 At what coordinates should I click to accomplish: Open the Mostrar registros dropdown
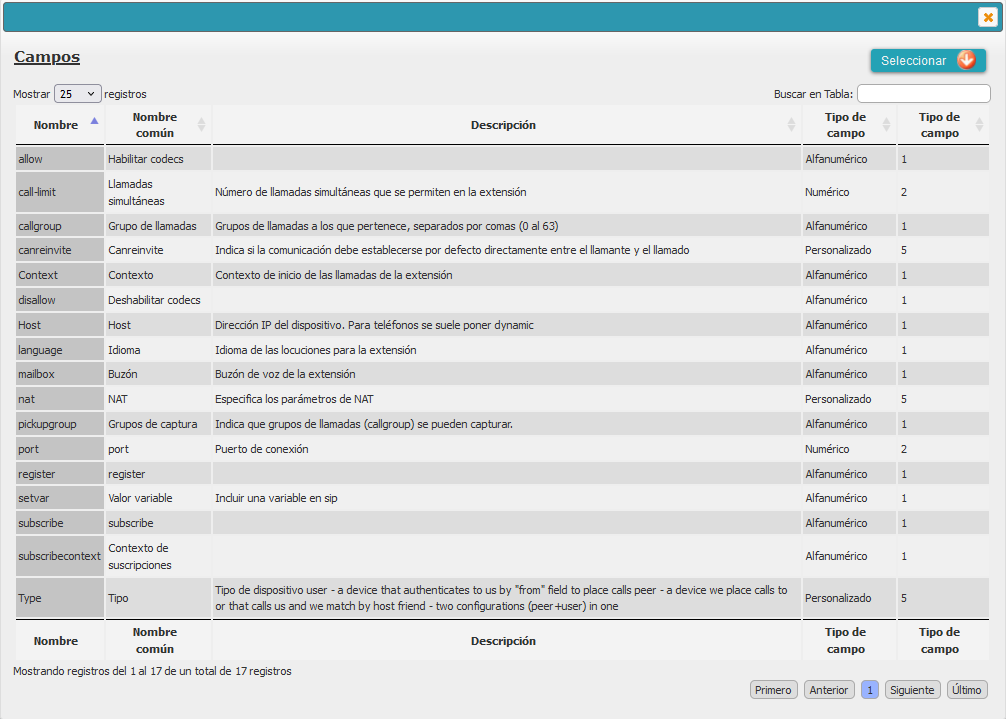78,94
